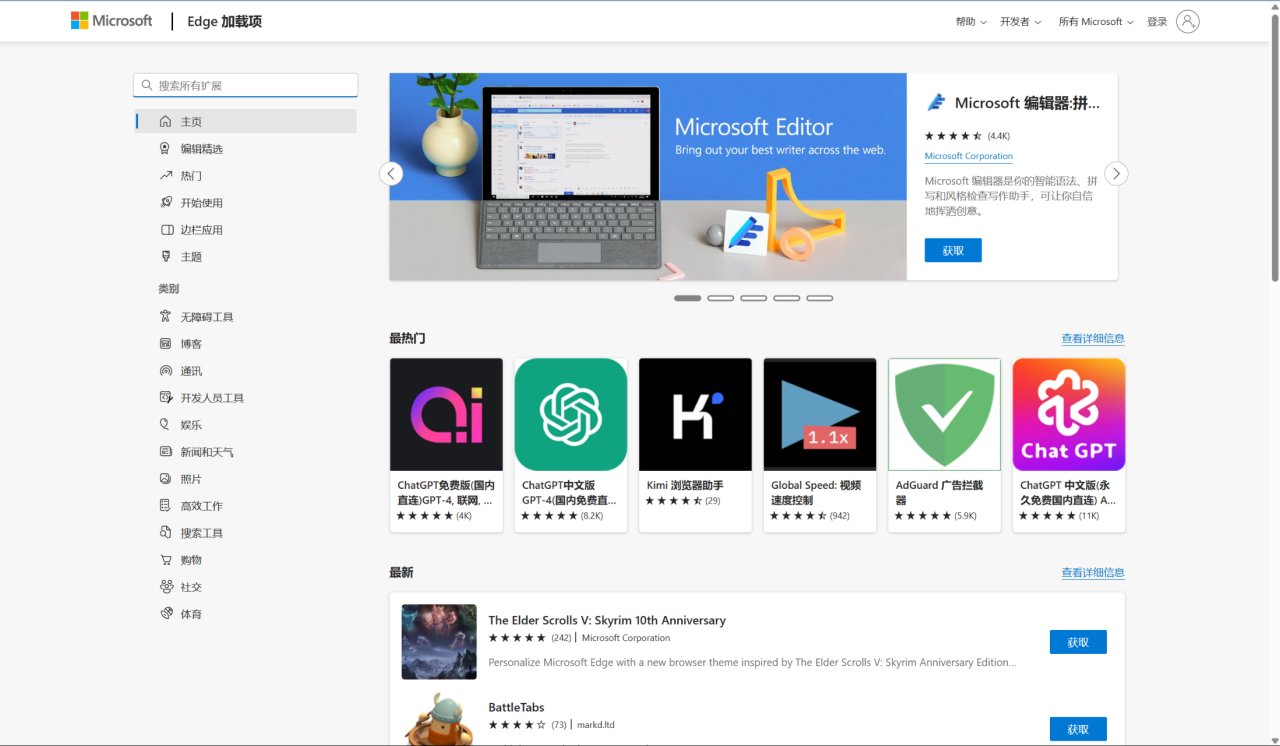This screenshot has height=746, width=1280.
Task: Click the home icon beside 主页
Action: pos(166,121)
